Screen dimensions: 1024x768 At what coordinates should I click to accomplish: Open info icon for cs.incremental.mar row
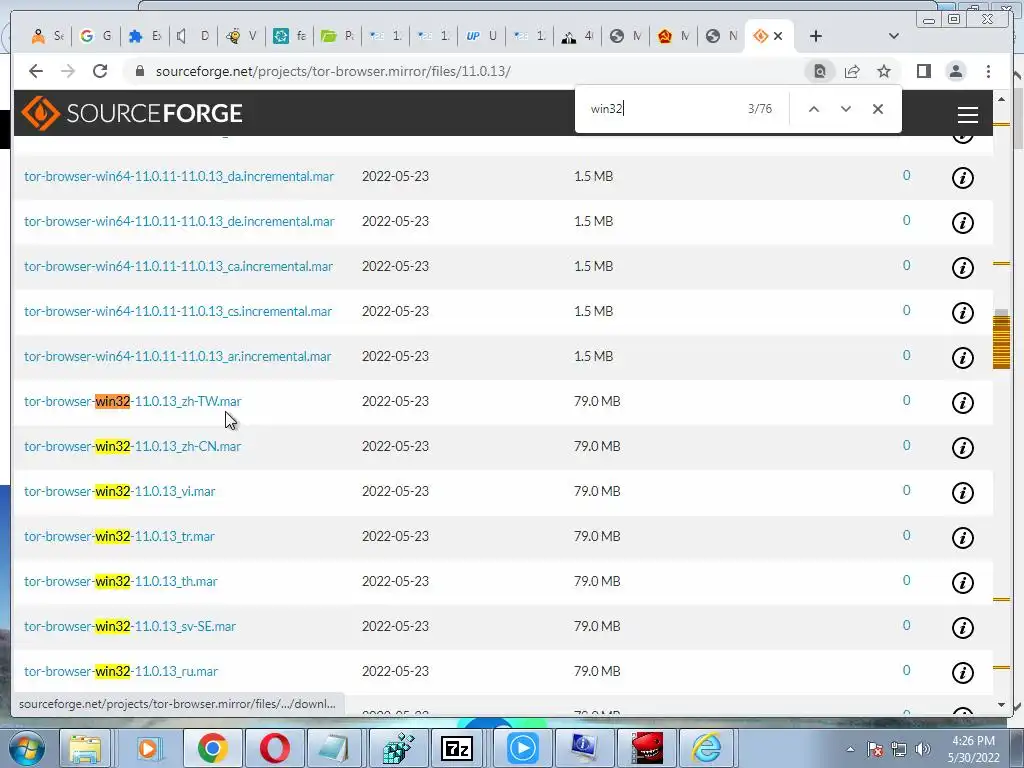963,312
